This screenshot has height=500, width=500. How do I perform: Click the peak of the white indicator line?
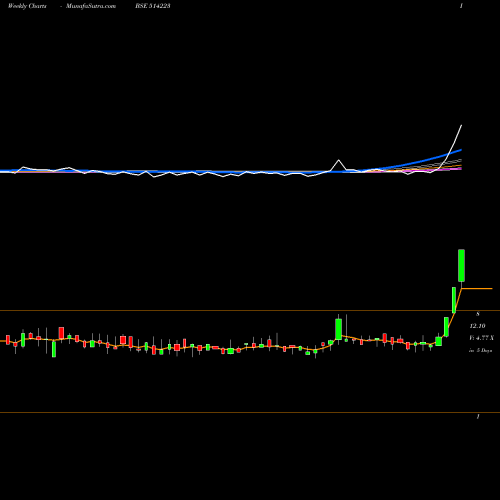pyautogui.click(x=462, y=125)
